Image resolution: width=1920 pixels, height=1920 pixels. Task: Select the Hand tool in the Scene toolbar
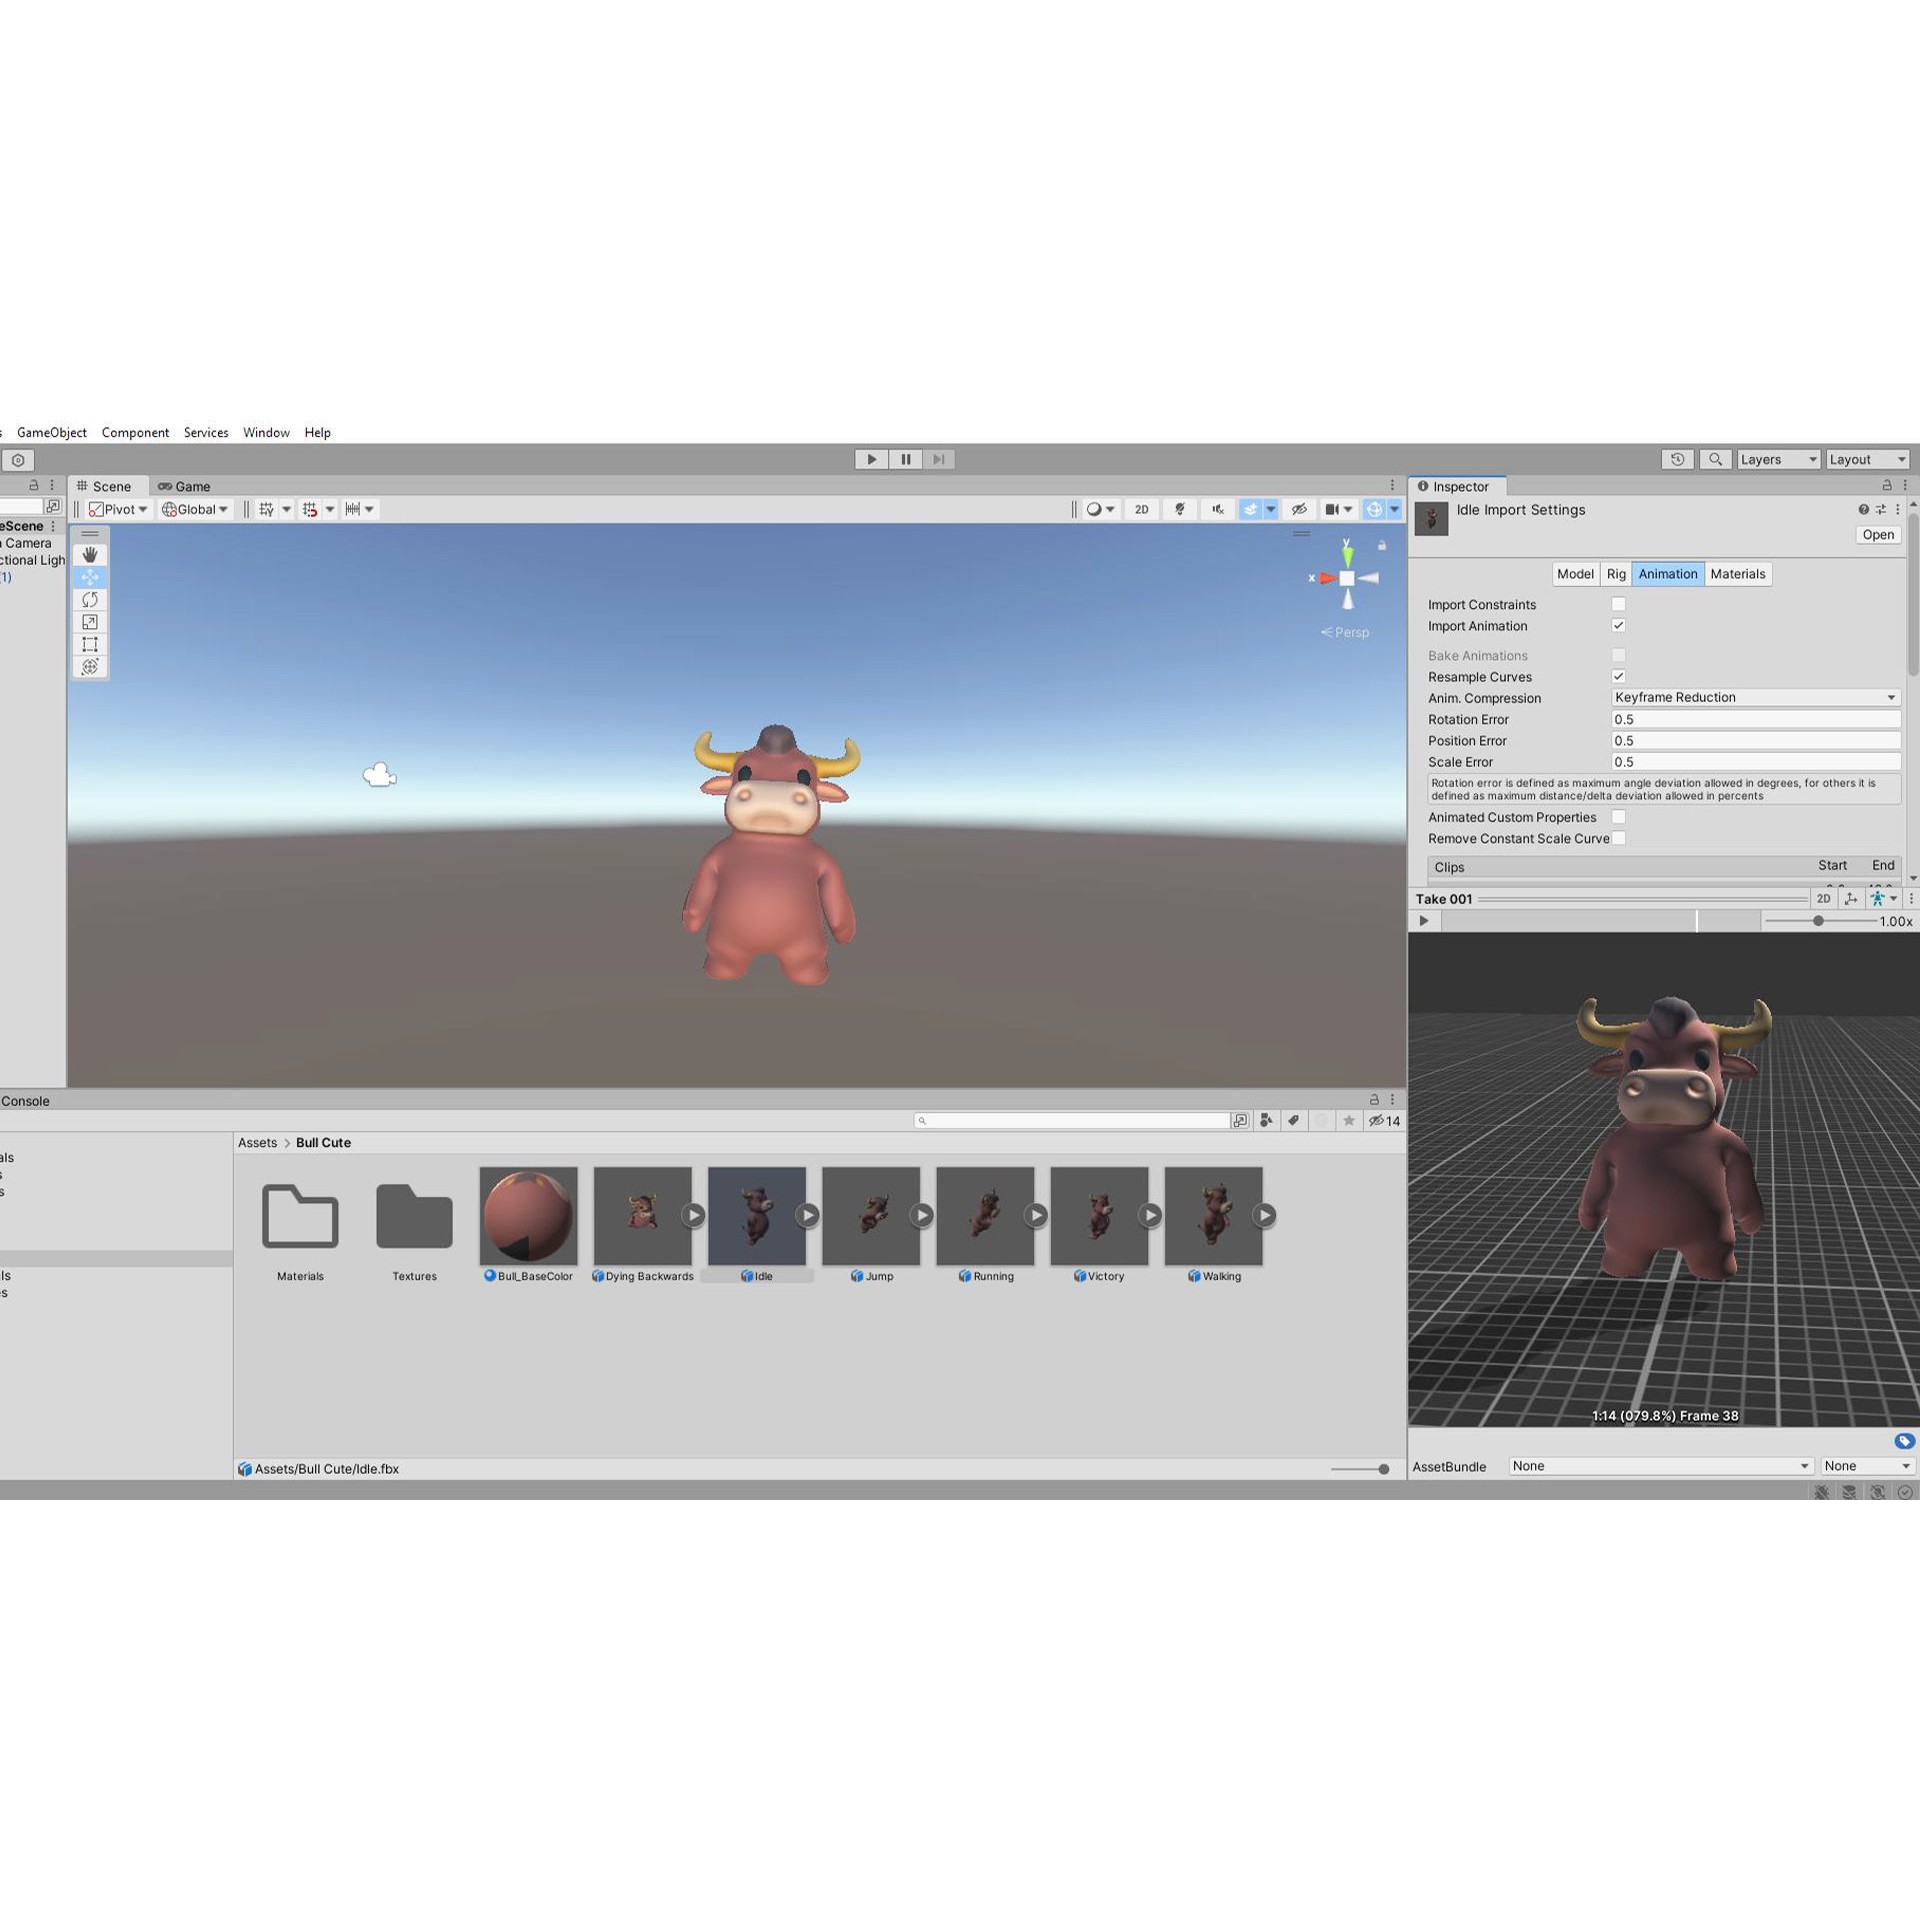(90, 554)
